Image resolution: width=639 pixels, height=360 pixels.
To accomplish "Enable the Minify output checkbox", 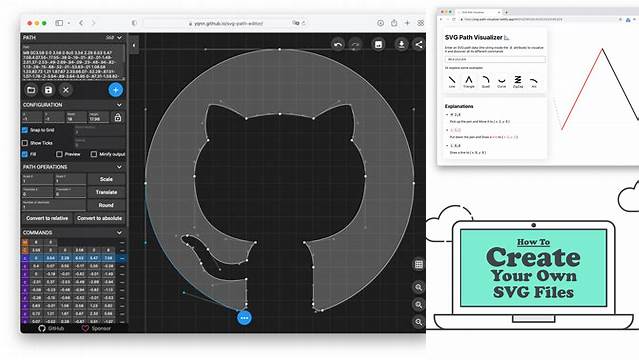I will (x=94, y=154).
